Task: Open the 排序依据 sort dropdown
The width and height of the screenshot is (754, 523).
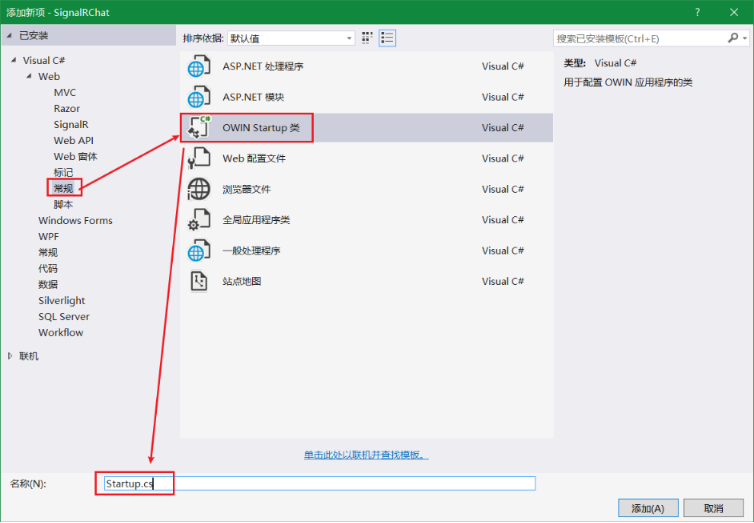Action: click(x=290, y=38)
